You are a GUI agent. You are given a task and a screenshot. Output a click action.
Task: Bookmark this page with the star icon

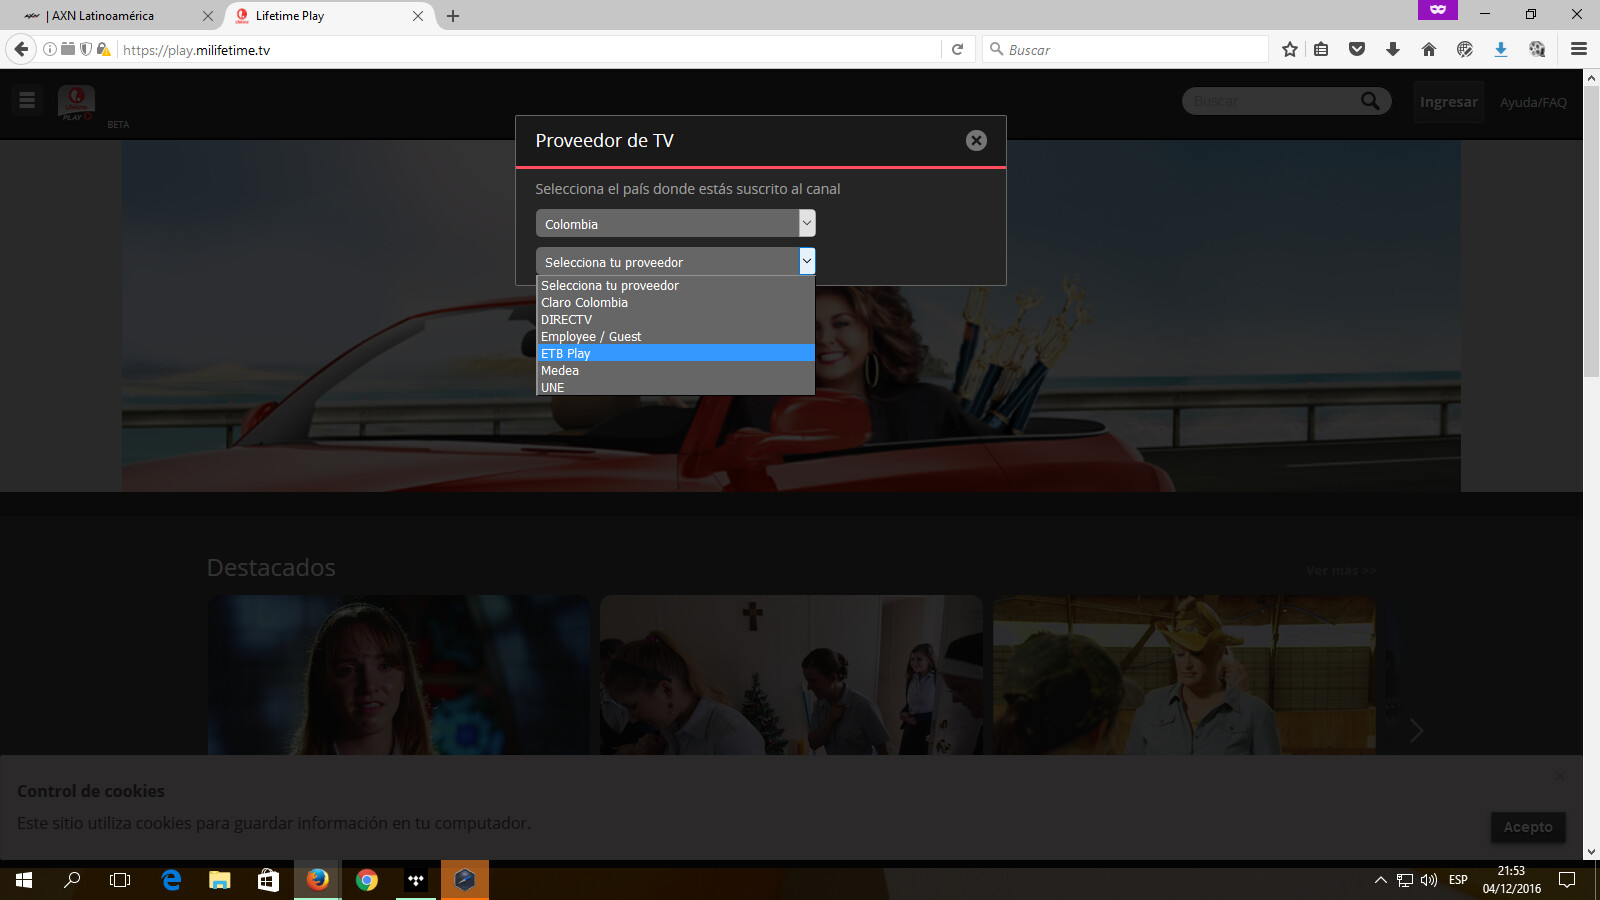(x=1290, y=49)
